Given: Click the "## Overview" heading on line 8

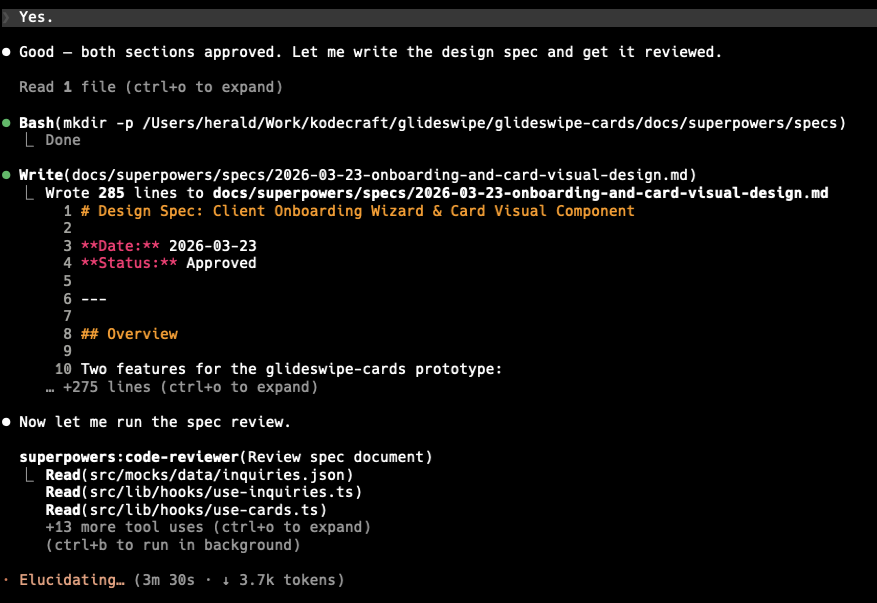Looking at the screenshot, I should pos(128,334).
